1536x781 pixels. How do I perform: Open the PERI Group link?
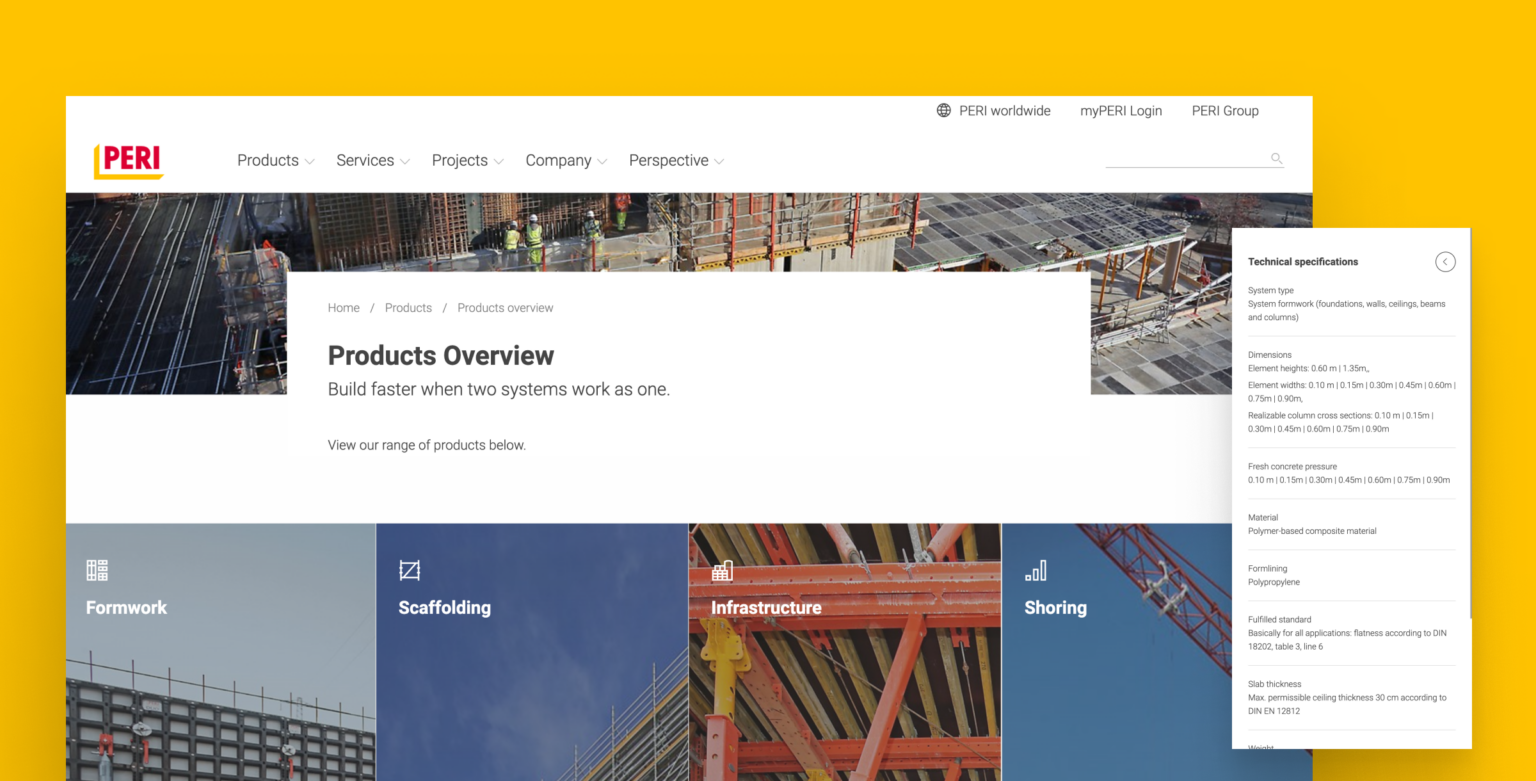coord(1225,111)
